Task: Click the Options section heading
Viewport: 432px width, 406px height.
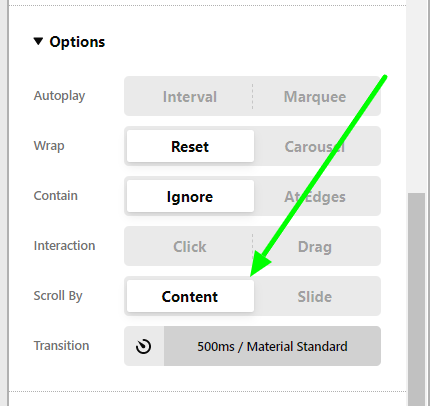Action: click(x=77, y=42)
